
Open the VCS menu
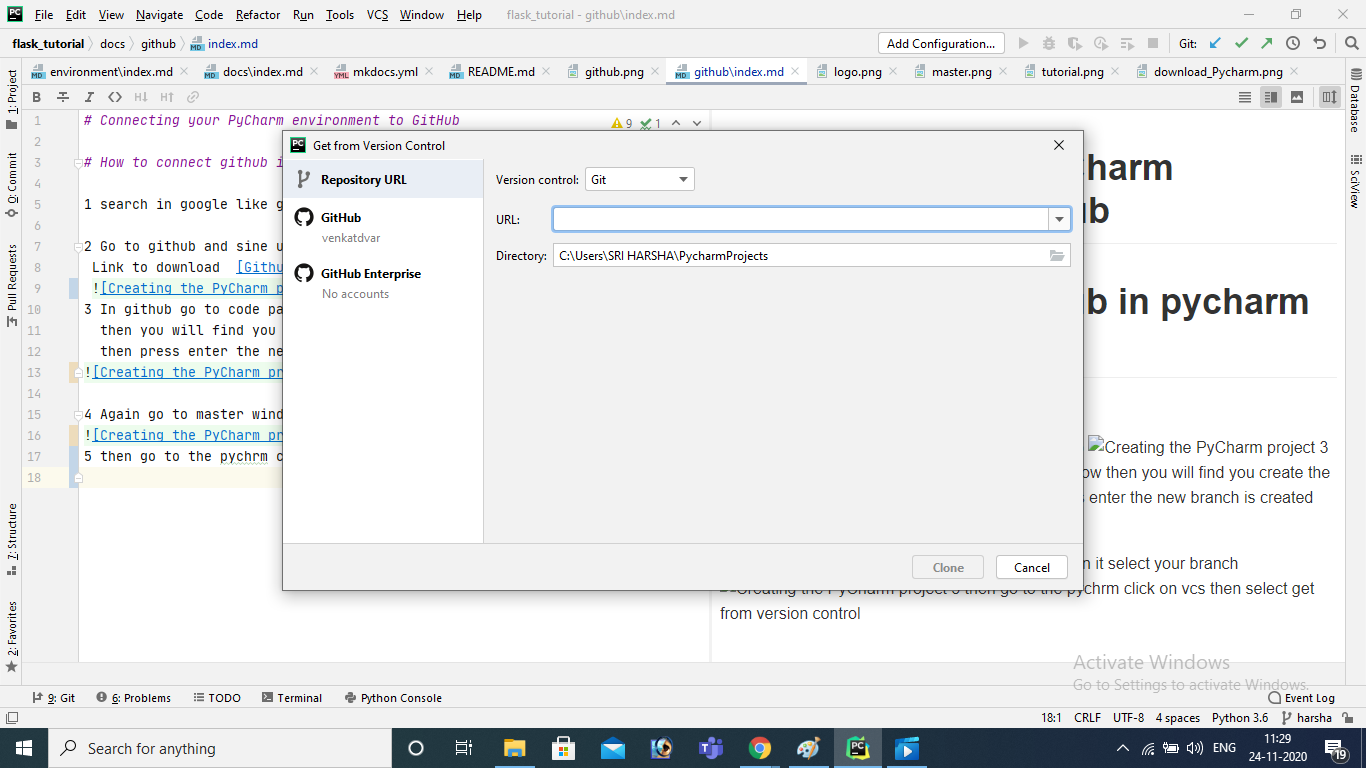(375, 15)
